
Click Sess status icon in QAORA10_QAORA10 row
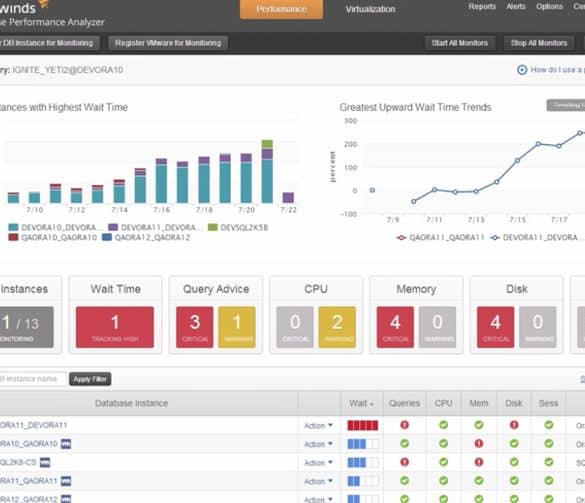coord(549,443)
